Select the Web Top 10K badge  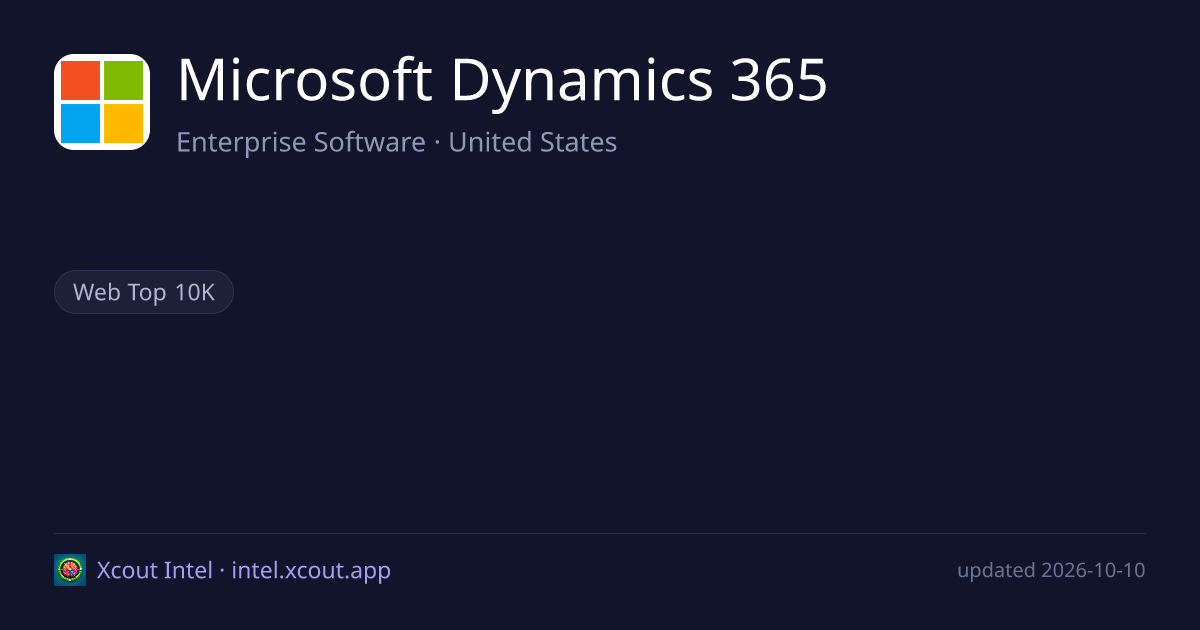[144, 292]
